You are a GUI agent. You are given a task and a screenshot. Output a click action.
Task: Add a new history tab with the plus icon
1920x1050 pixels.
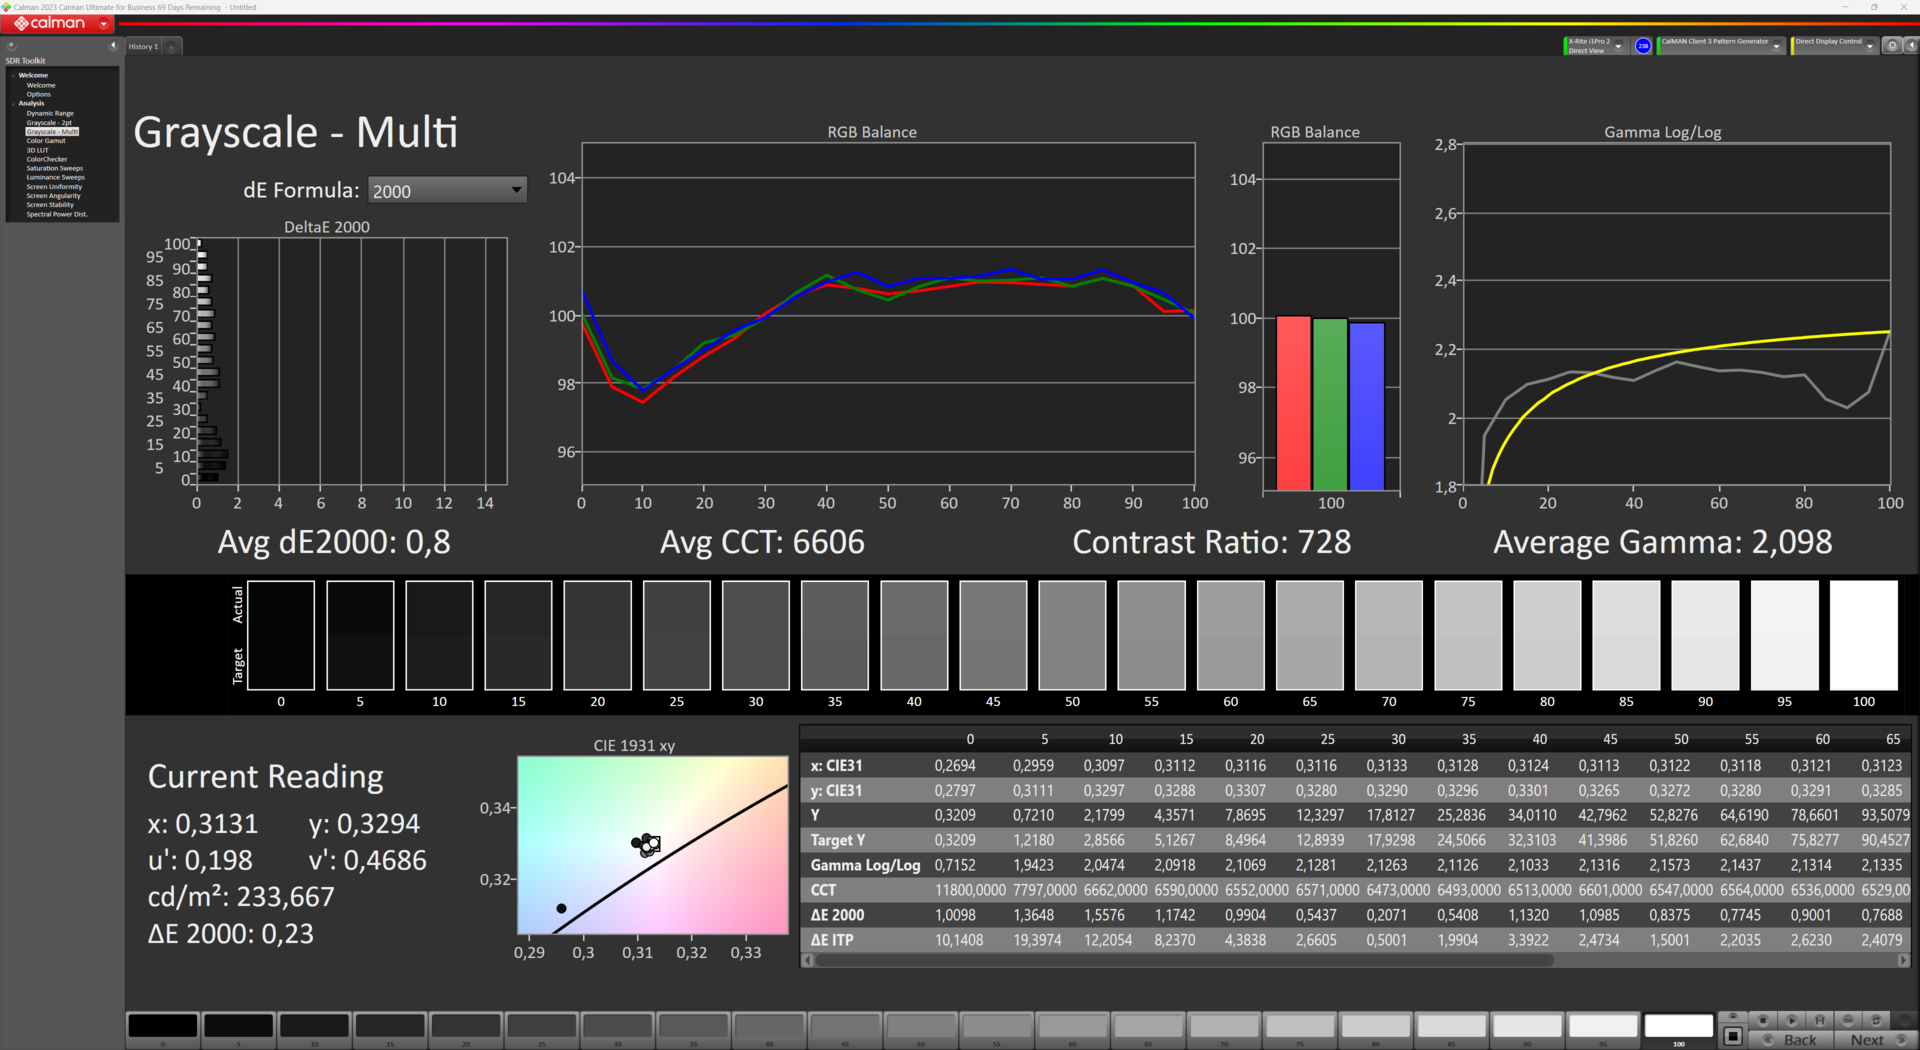(x=171, y=47)
